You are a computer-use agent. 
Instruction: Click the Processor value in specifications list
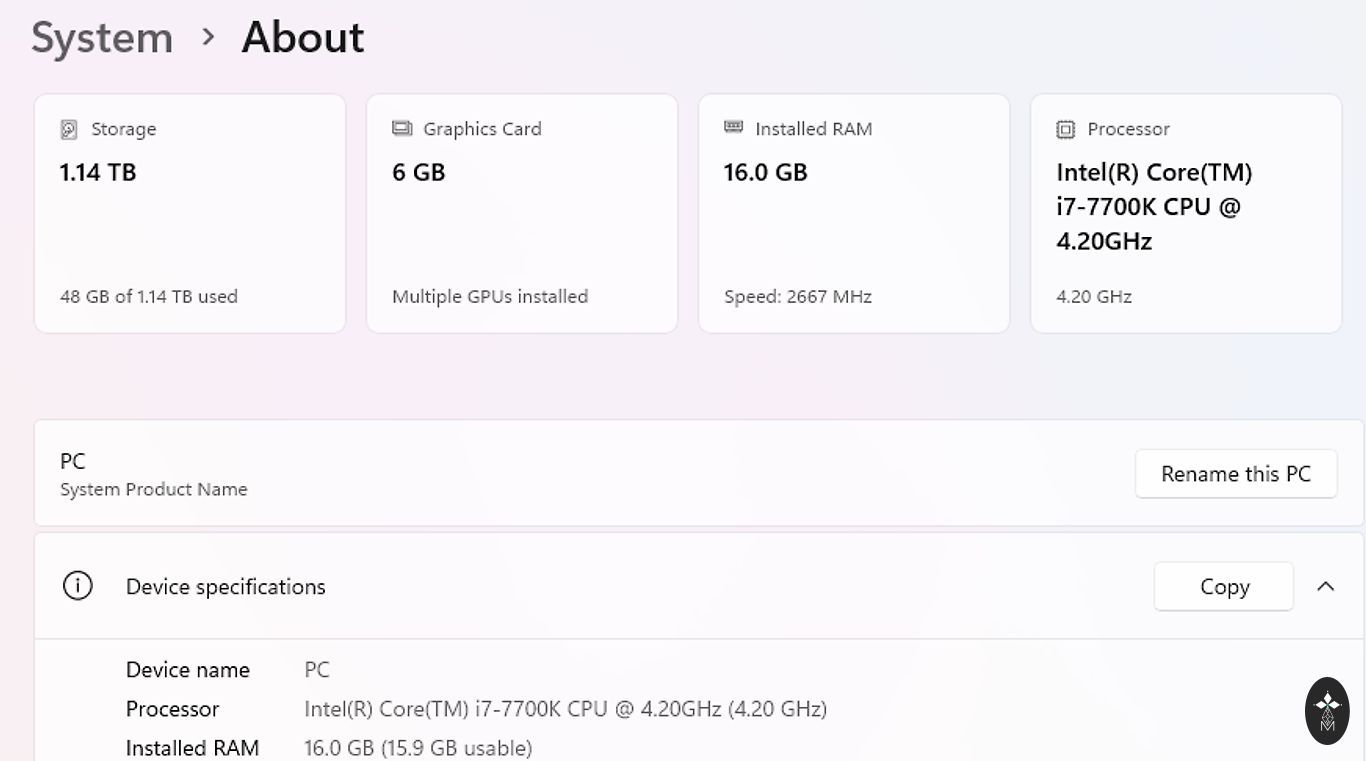pyautogui.click(x=565, y=709)
